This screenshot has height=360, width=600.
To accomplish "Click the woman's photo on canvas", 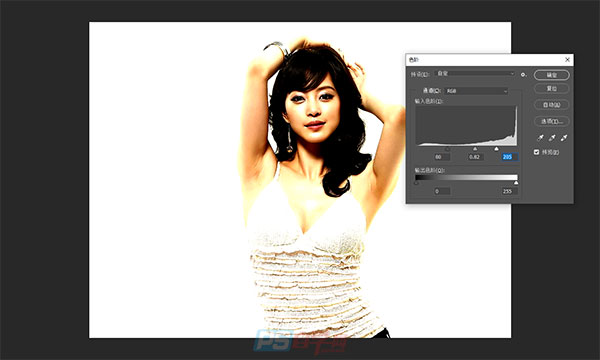I will [300, 180].
